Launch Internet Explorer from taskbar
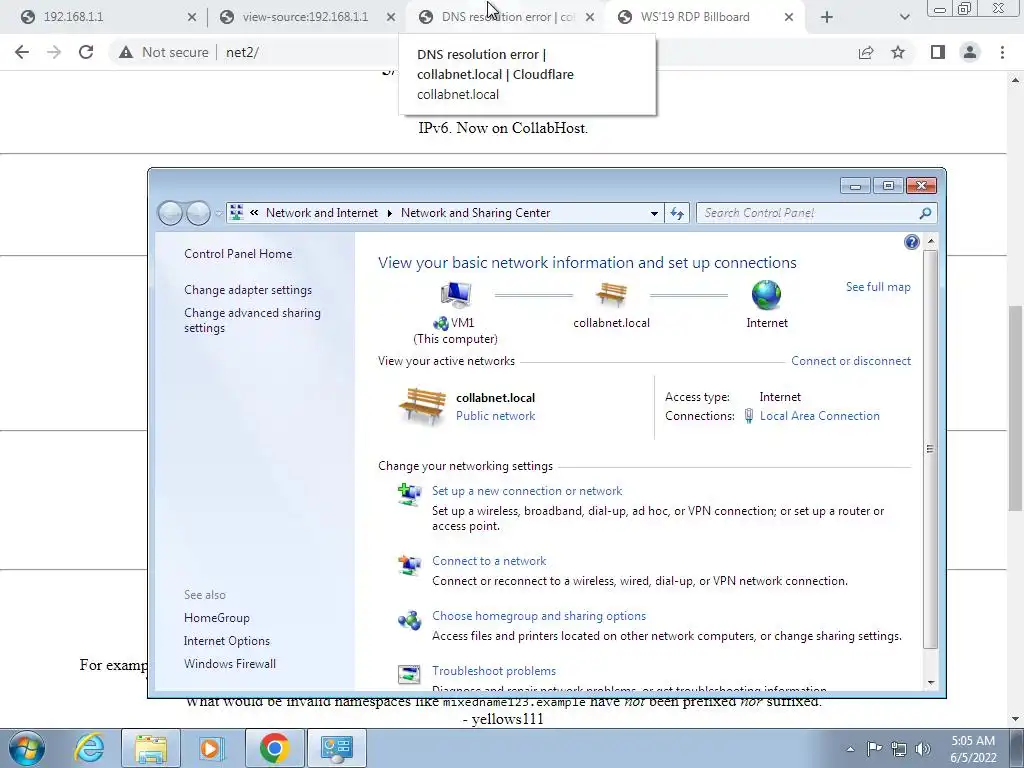 89,748
